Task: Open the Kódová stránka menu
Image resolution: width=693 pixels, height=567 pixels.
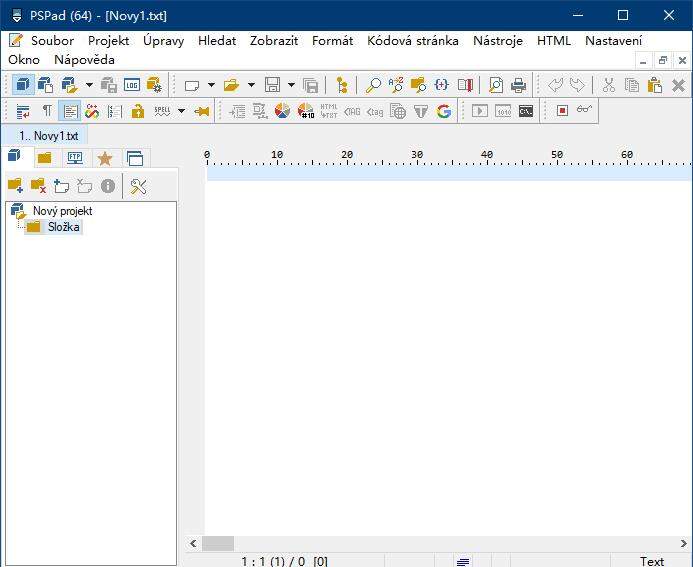Action: (413, 41)
